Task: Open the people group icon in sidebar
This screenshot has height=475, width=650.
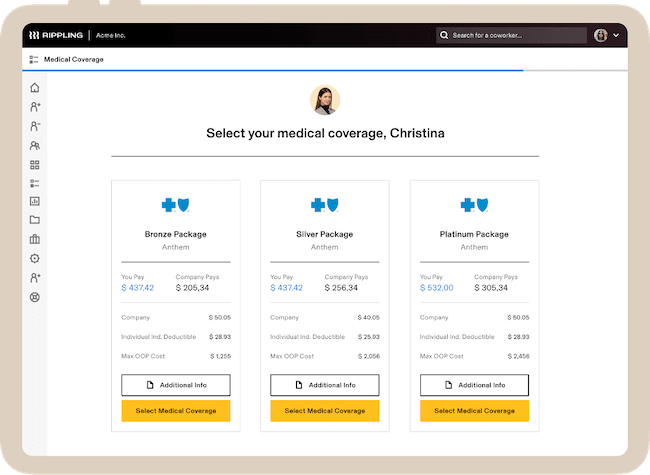Action: (35, 145)
